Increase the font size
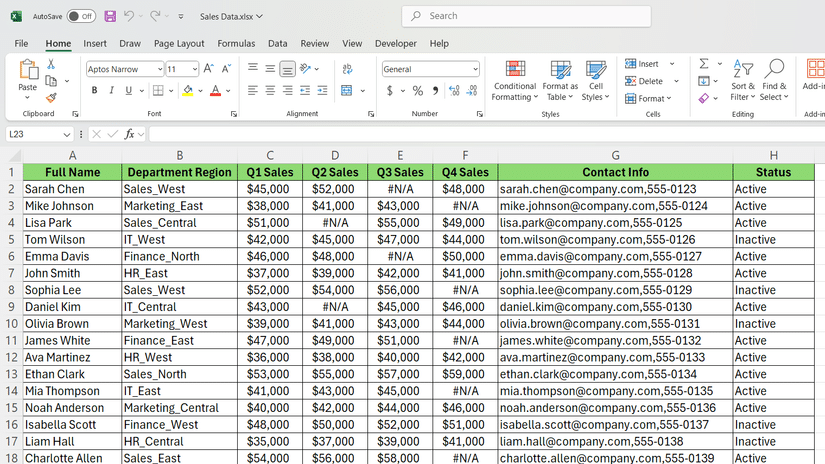 208,69
